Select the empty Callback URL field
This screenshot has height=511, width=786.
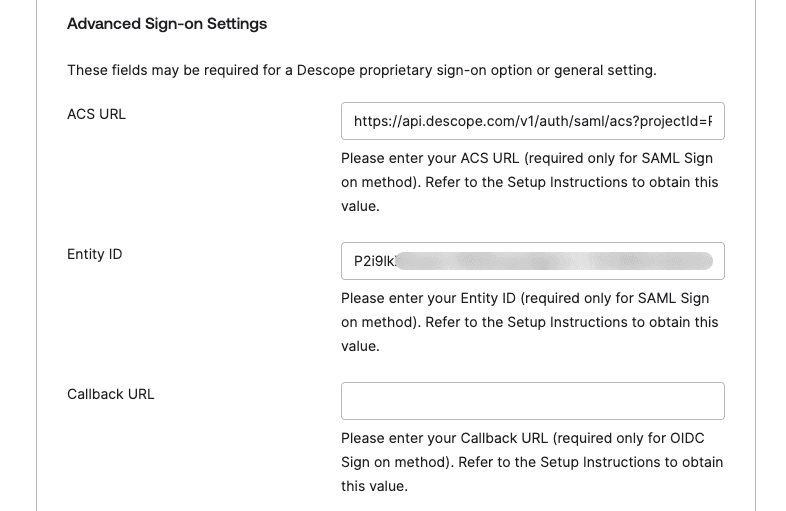click(x=532, y=401)
